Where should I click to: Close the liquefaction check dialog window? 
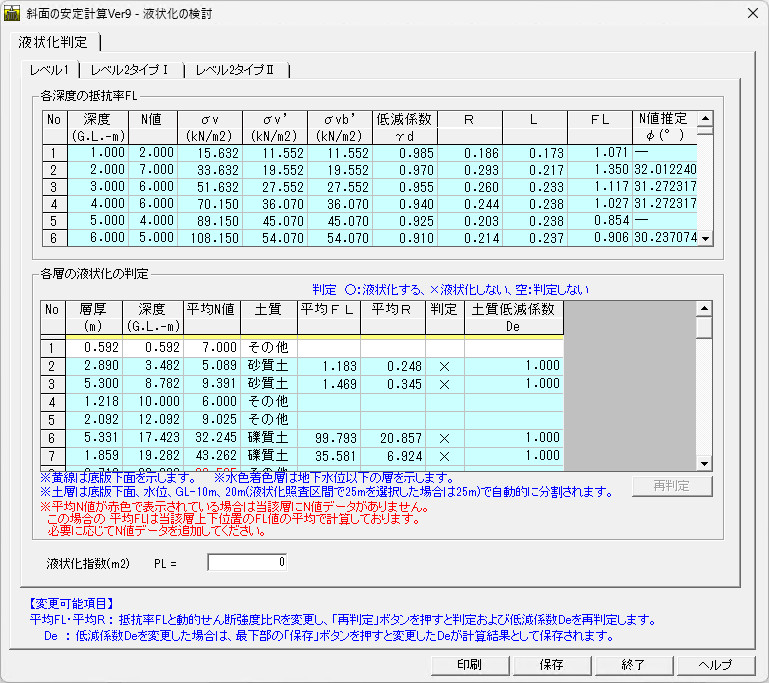click(x=752, y=14)
